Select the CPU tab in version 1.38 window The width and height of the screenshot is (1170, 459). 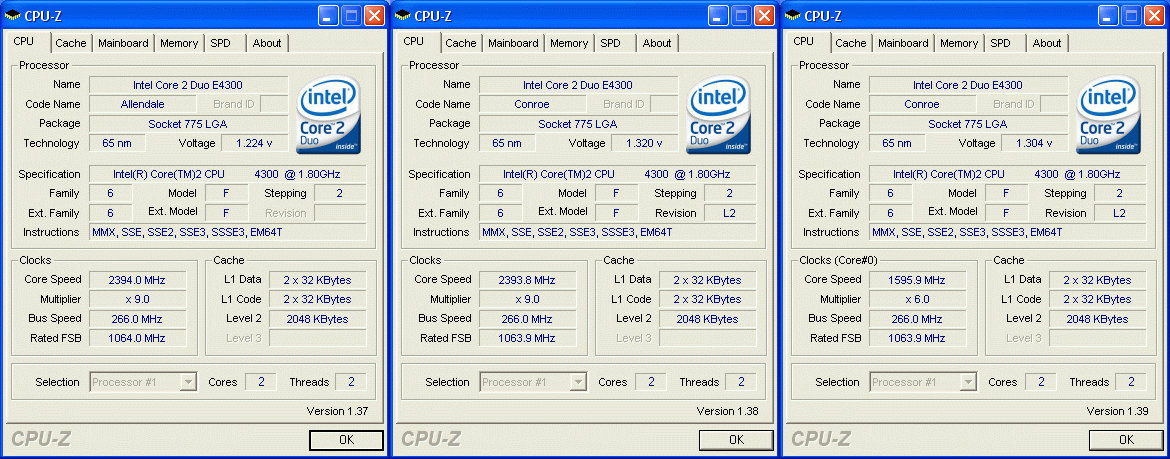(x=413, y=42)
